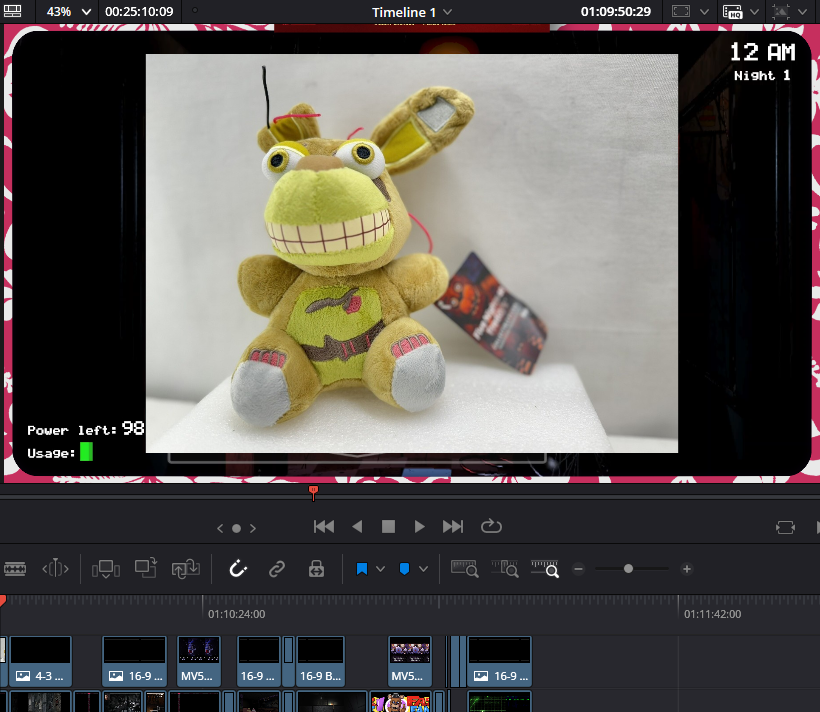
Task: Click the Detail Zoom icon
Action: click(505, 569)
